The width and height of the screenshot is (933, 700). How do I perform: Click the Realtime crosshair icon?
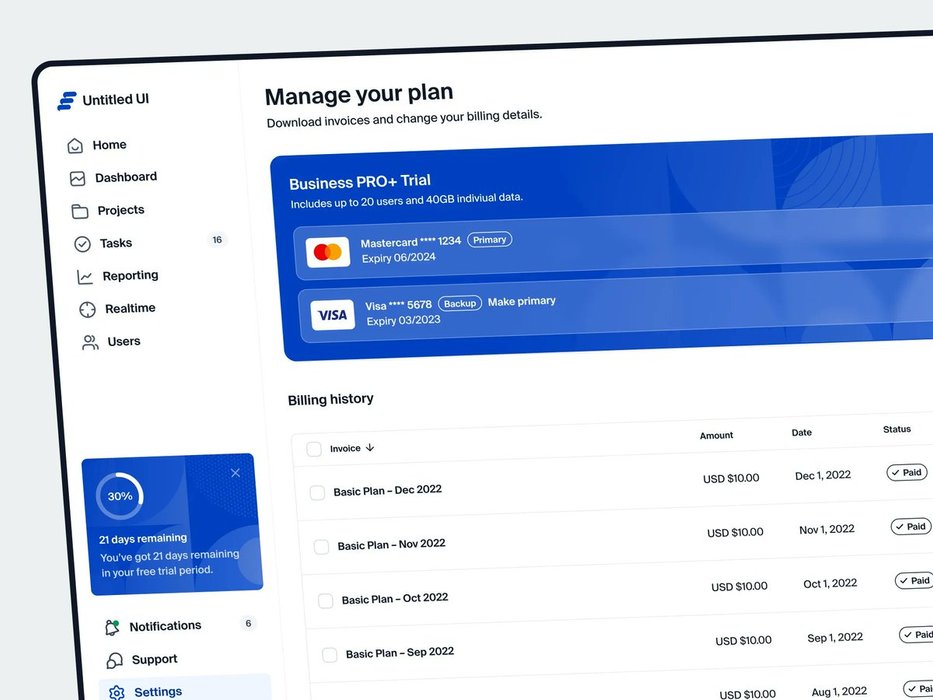point(87,310)
